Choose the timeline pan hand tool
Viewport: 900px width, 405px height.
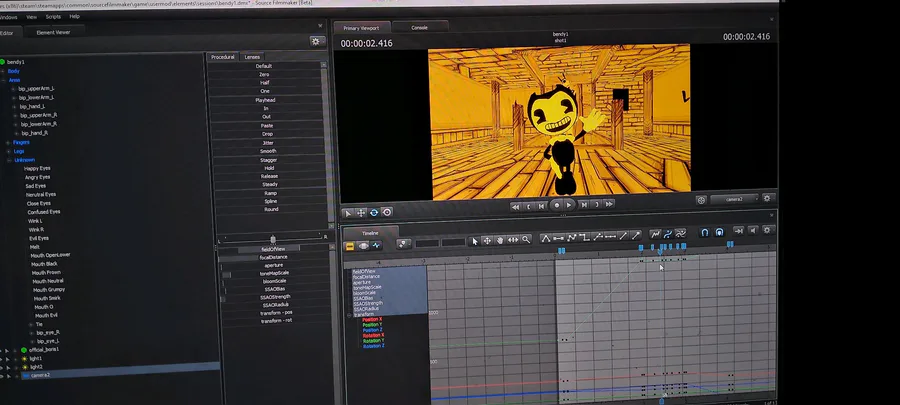[x=500, y=240]
